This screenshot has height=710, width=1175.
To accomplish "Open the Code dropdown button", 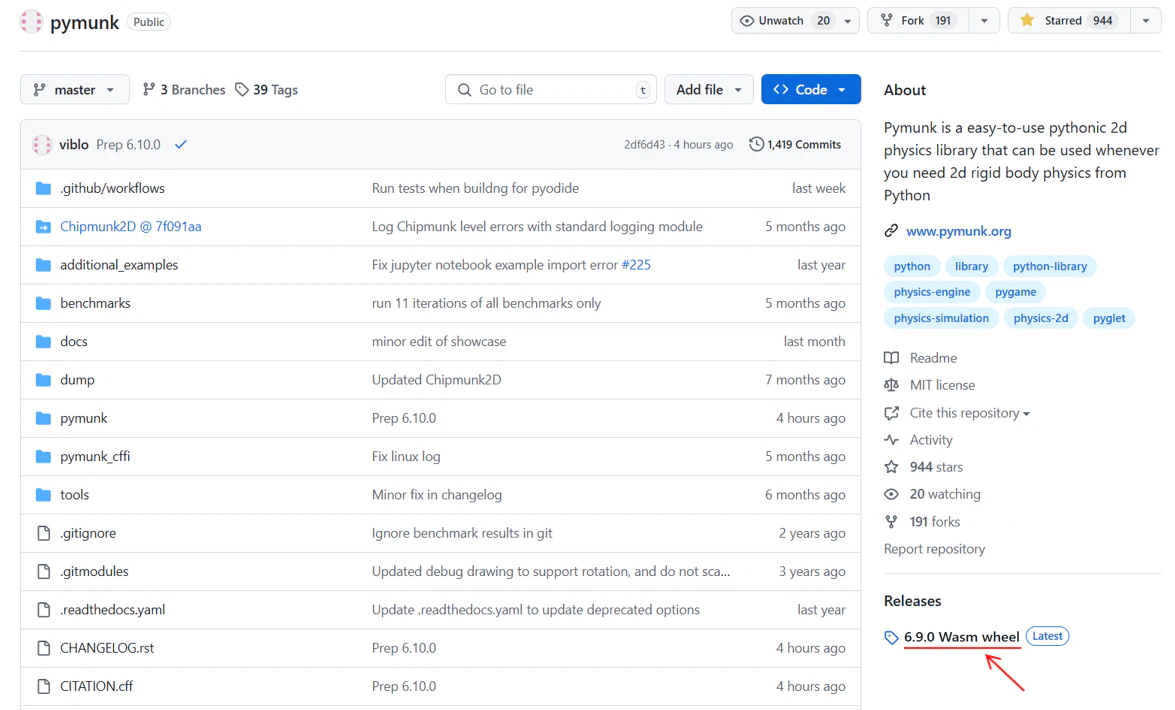I will pyautogui.click(x=811, y=89).
